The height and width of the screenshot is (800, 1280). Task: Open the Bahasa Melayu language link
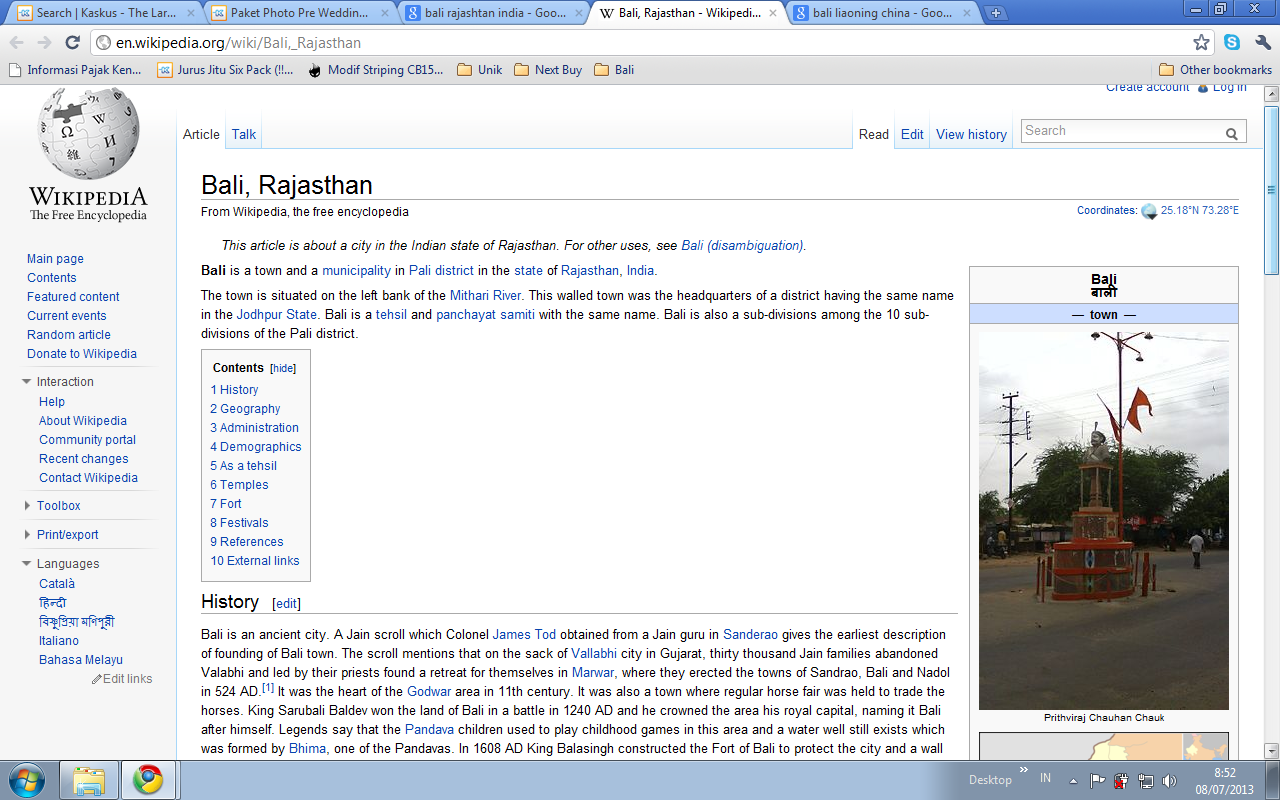[x=81, y=660]
